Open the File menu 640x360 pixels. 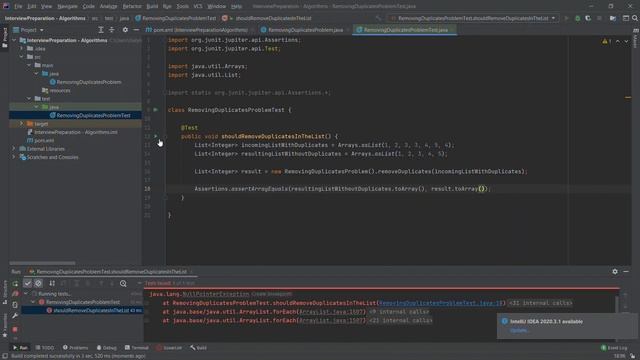[18, 6]
